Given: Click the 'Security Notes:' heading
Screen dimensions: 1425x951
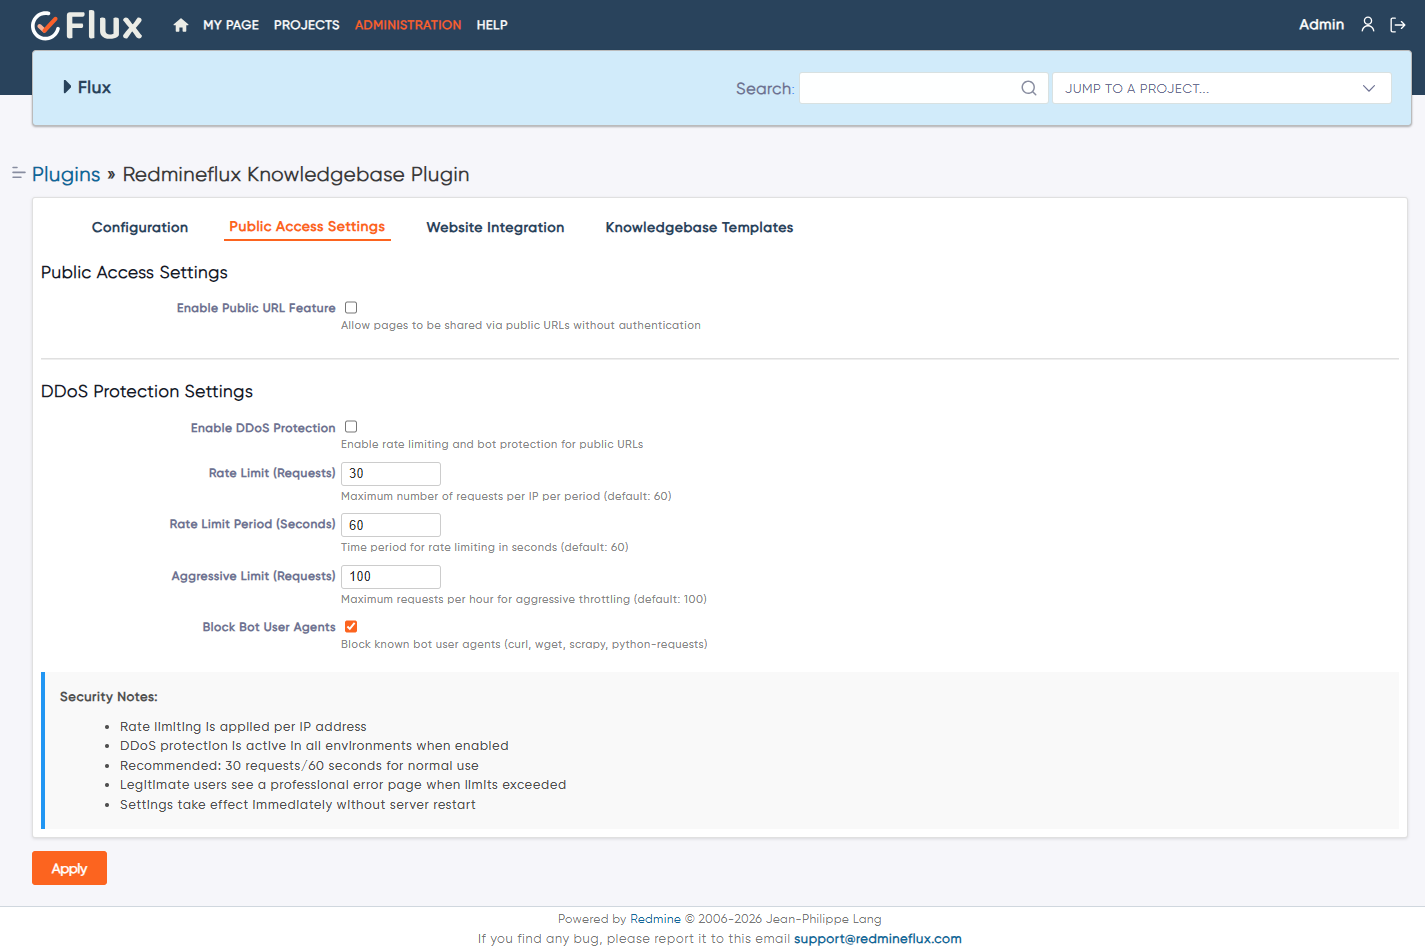Looking at the screenshot, I should coord(109,697).
